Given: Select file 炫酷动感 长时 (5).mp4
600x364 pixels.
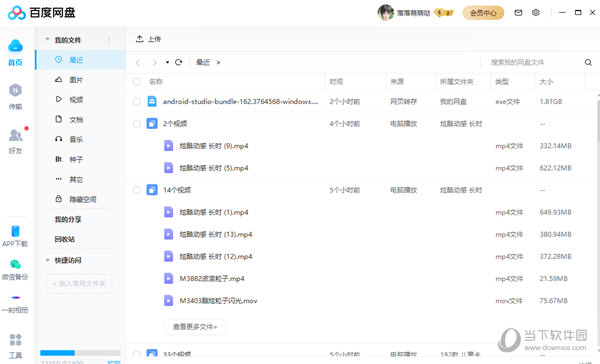Looking at the screenshot, I should coord(214,168).
